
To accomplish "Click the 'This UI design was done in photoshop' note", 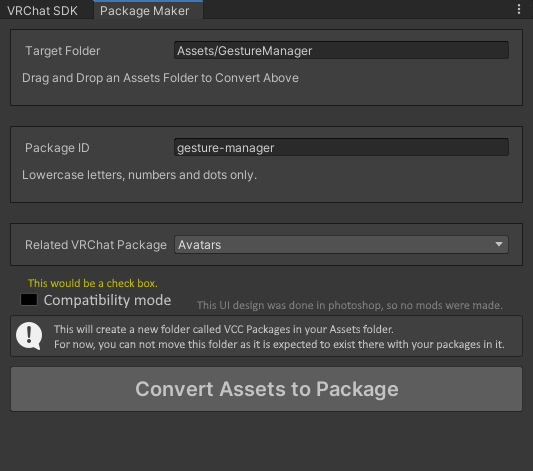I will (x=350, y=305).
